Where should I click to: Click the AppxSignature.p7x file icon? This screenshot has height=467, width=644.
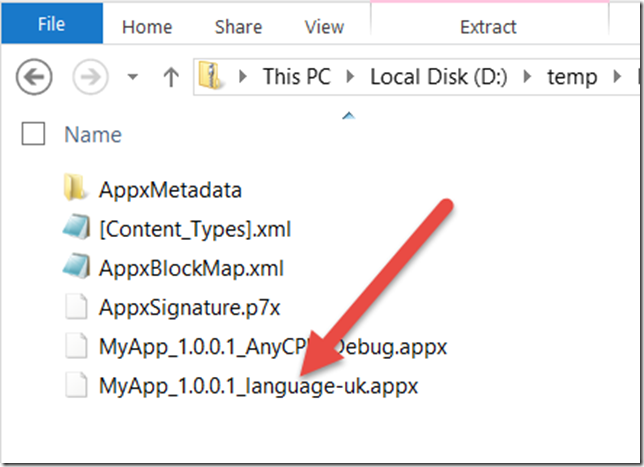click(76, 306)
